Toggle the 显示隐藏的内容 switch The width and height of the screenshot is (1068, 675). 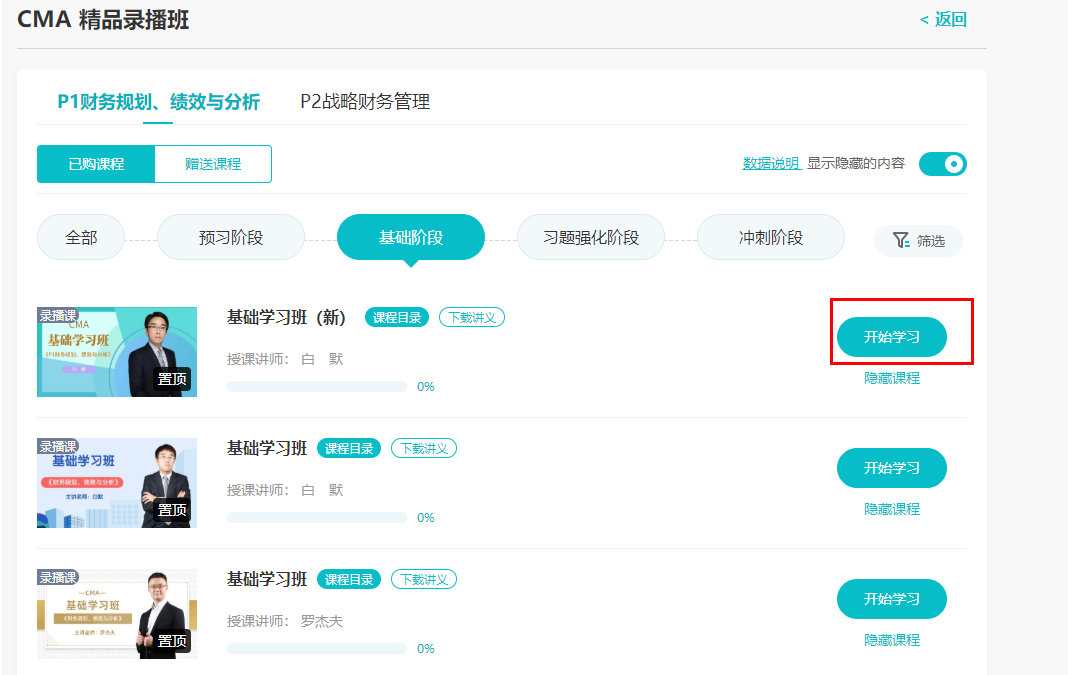(x=942, y=163)
